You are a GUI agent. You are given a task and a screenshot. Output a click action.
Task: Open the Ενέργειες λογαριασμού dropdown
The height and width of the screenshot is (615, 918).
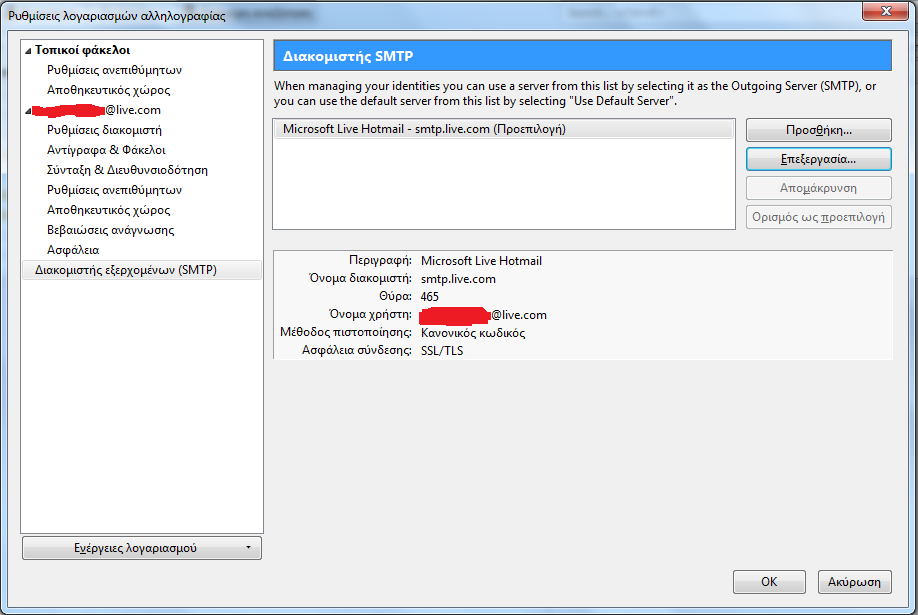point(142,548)
